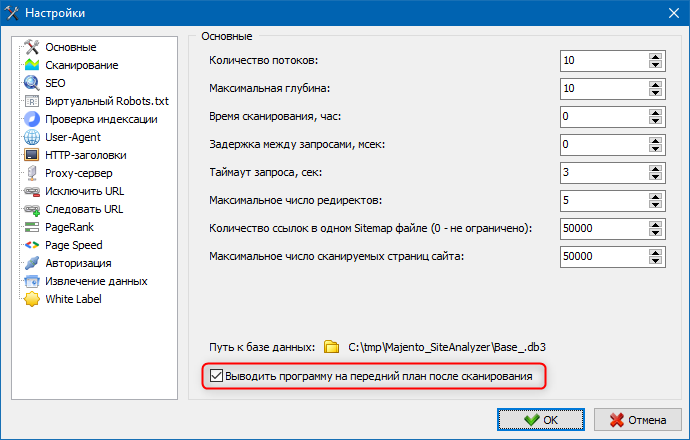Open Извлечение данных section
690x440 pixels.
(x=96, y=281)
